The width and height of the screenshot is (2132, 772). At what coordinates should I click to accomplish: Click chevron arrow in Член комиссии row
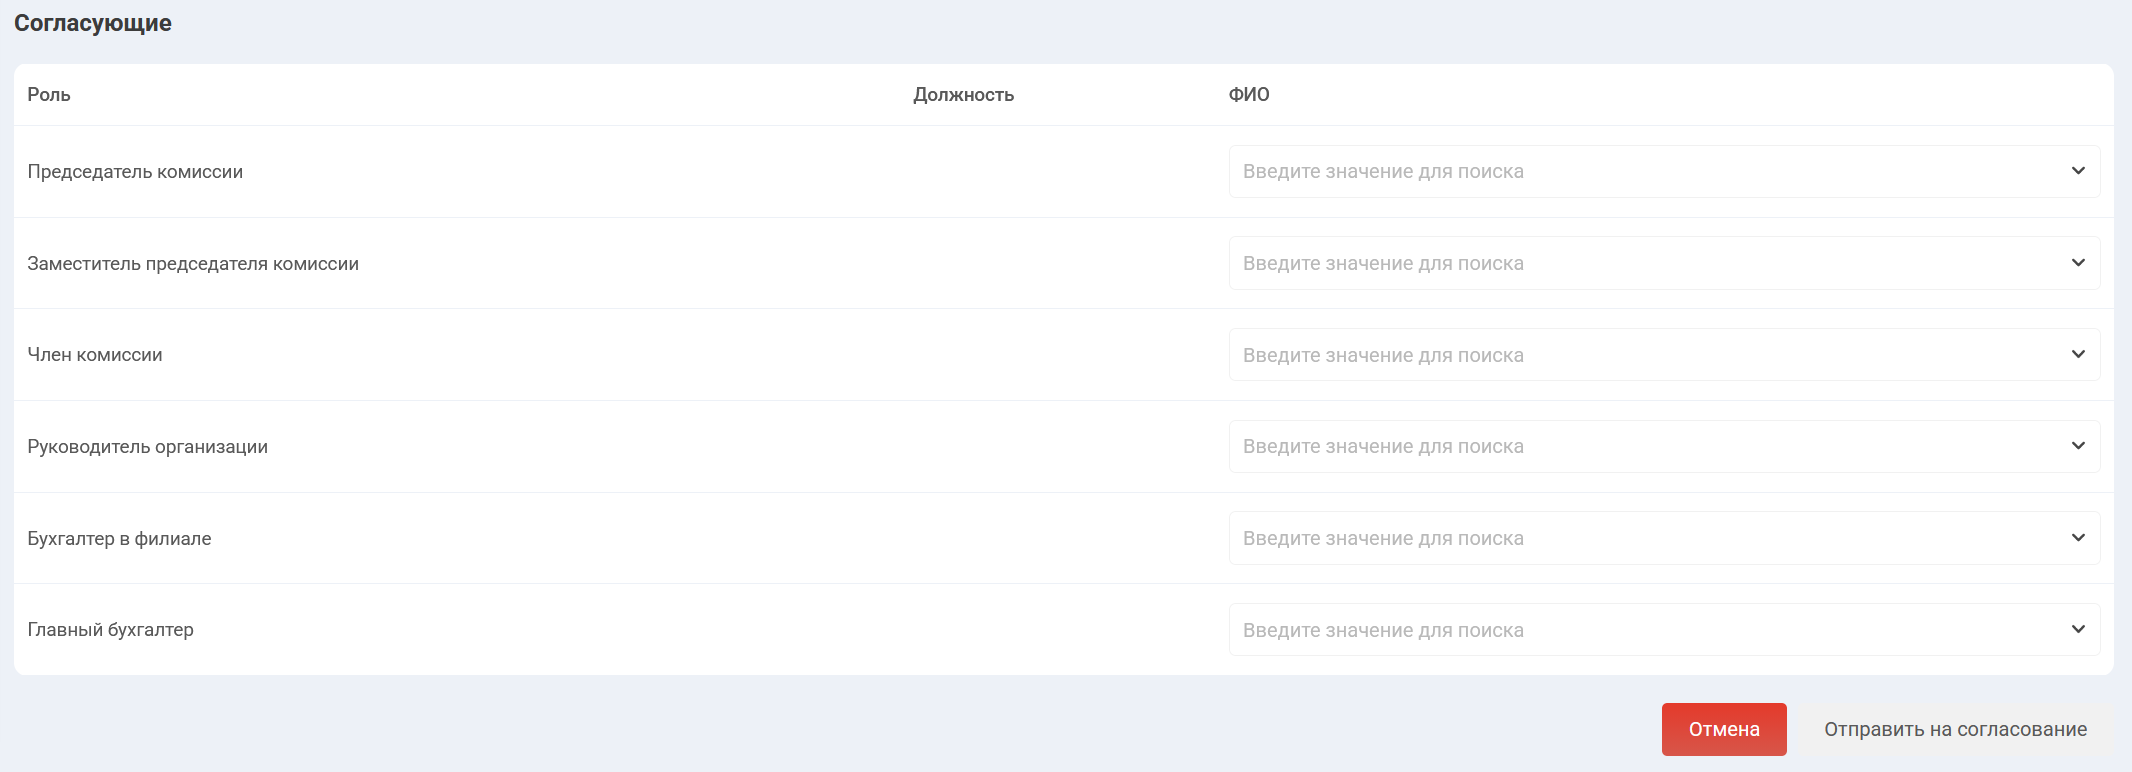pyautogui.click(x=2078, y=354)
